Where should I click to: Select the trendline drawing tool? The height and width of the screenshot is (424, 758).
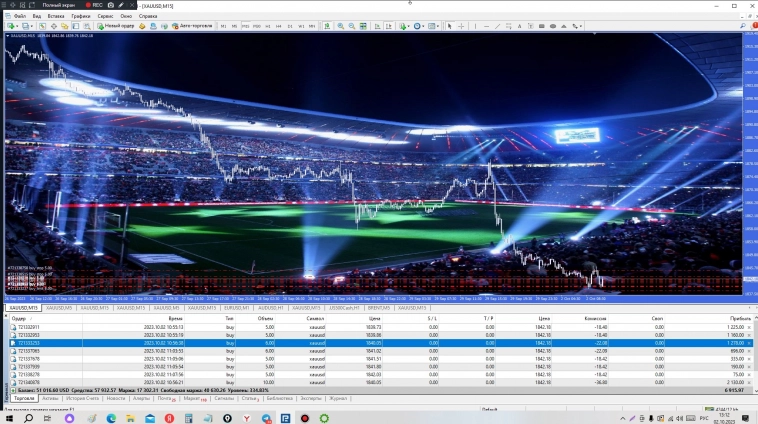(500, 26)
